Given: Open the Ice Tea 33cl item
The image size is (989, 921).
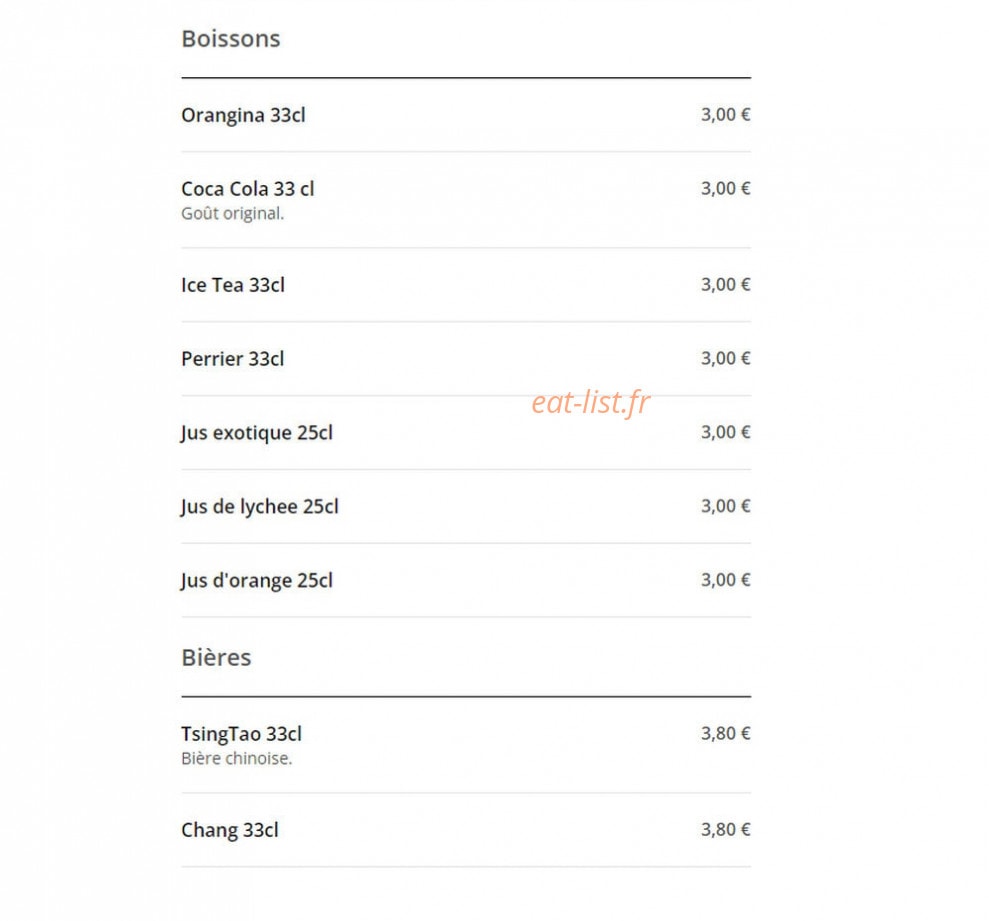Looking at the screenshot, I should click(x=465, y=285).
